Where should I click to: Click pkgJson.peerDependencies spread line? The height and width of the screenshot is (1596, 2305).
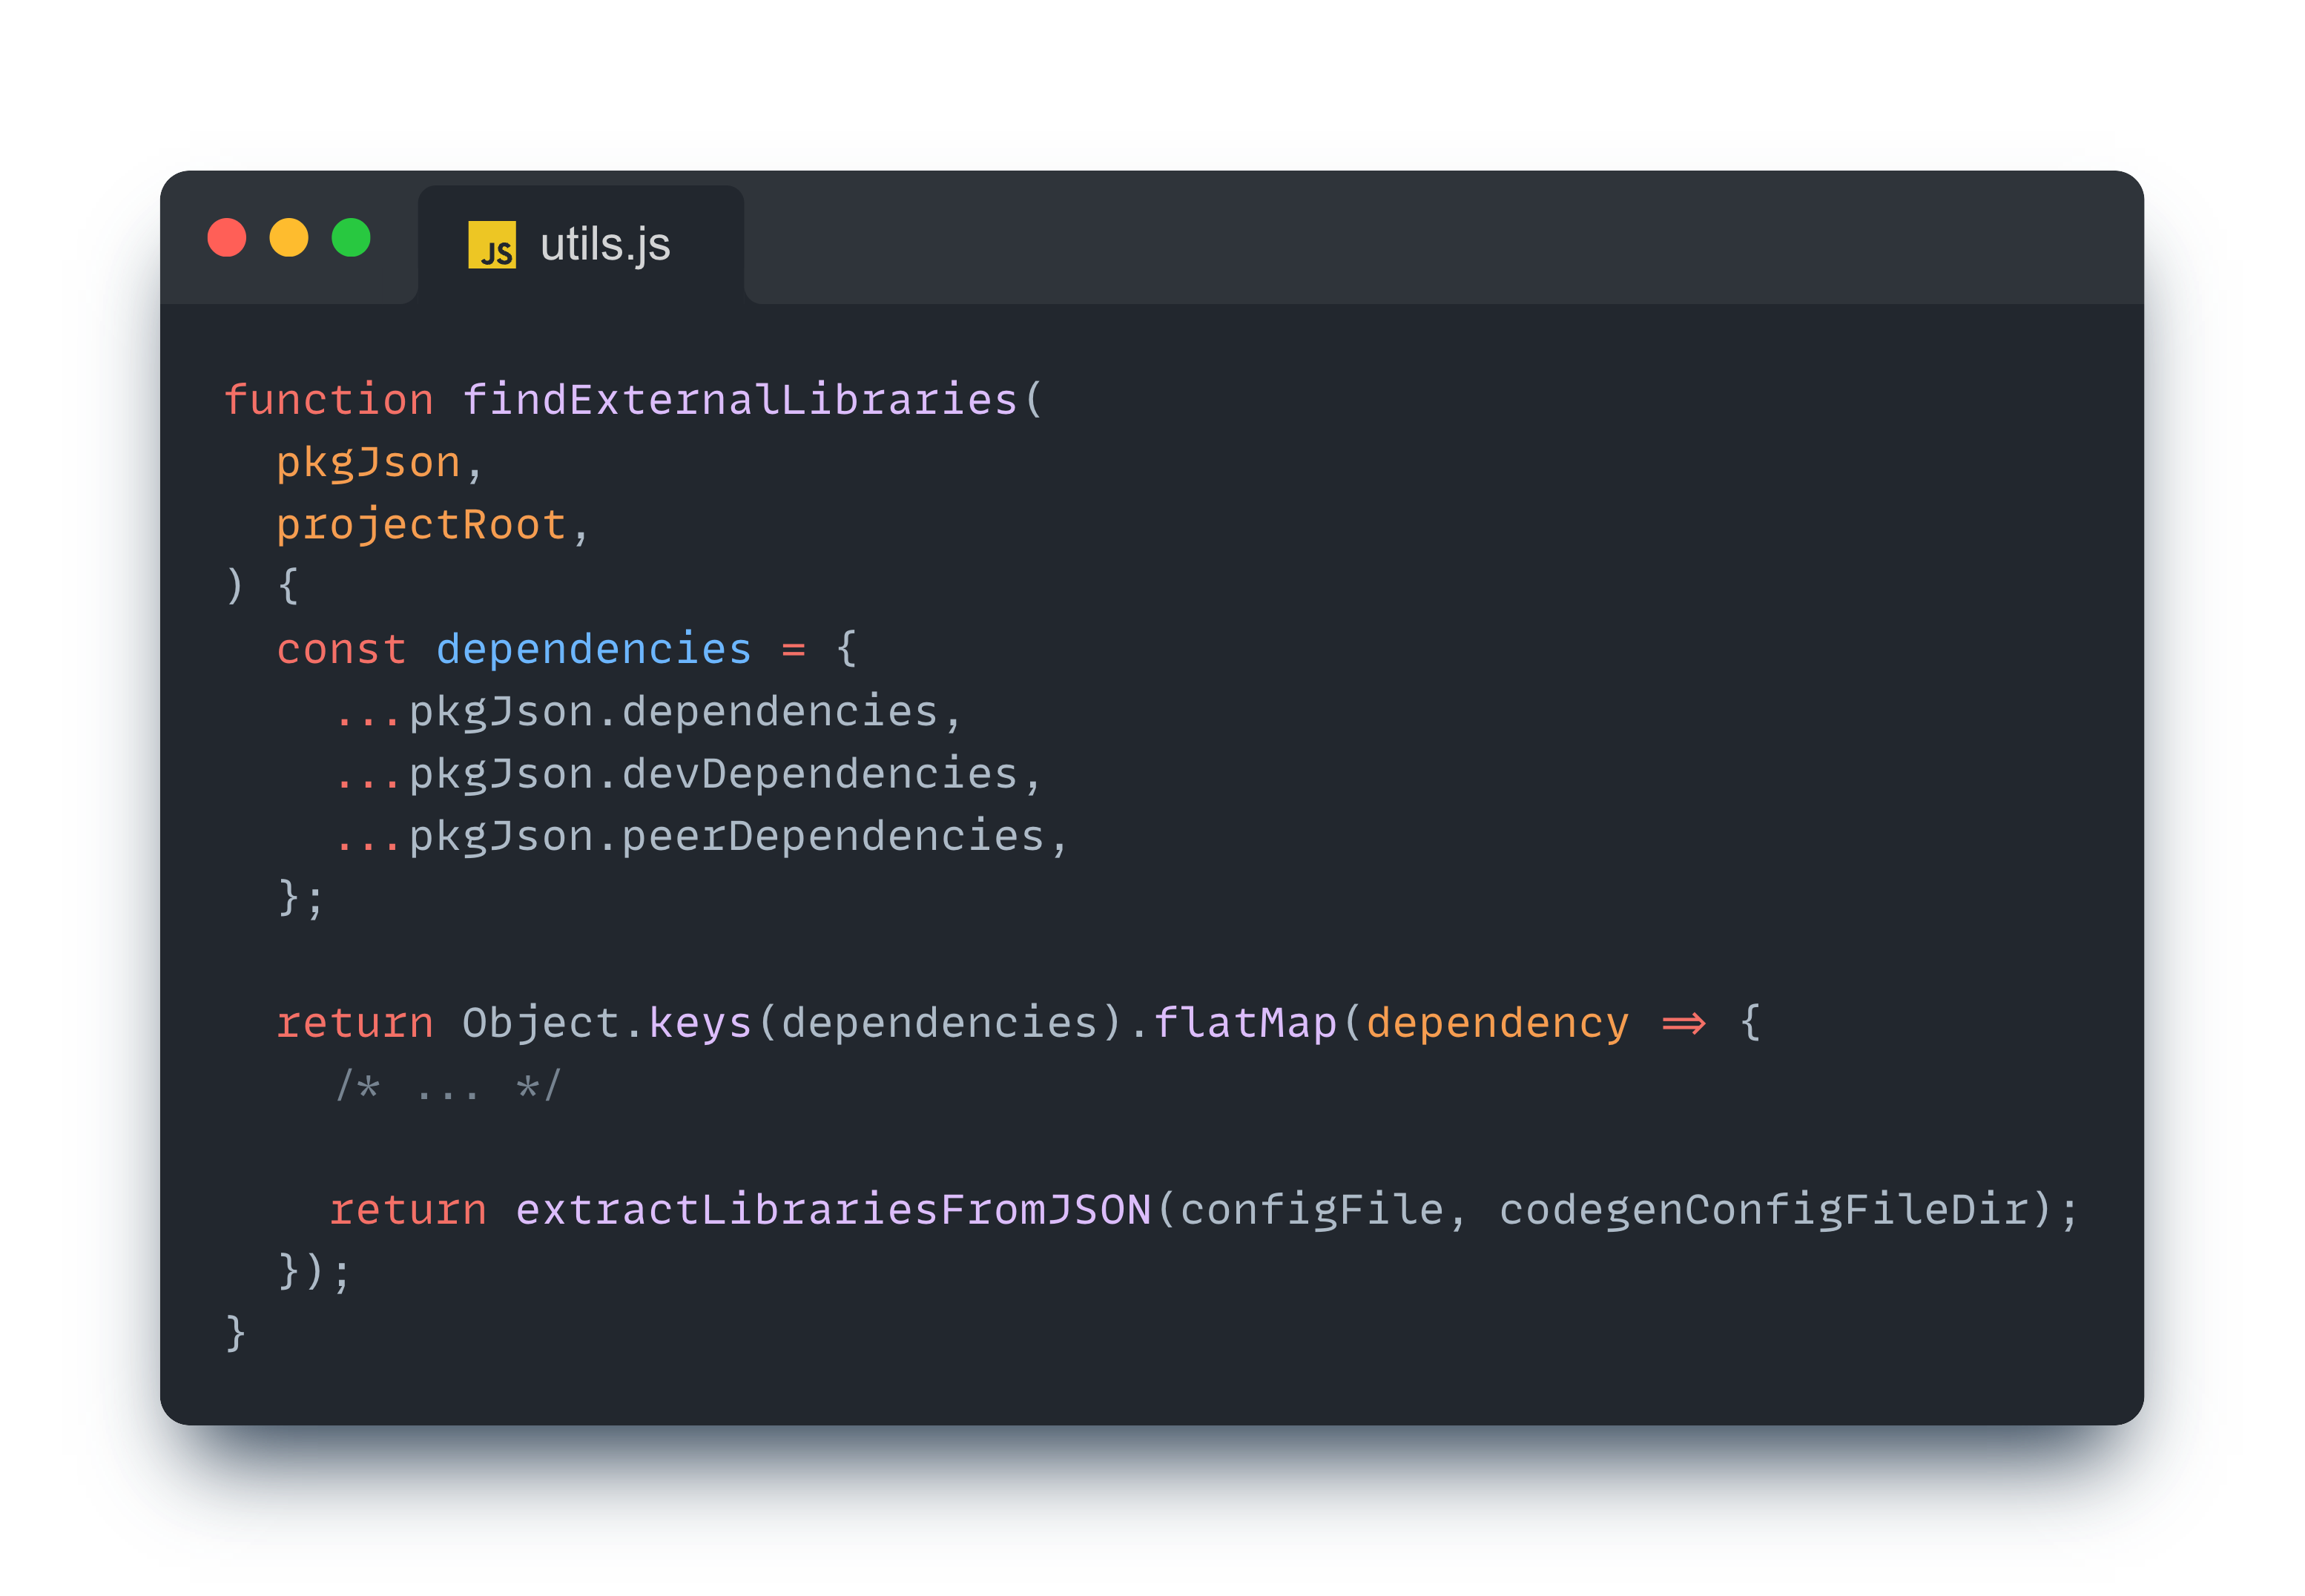tap(701, 837)
